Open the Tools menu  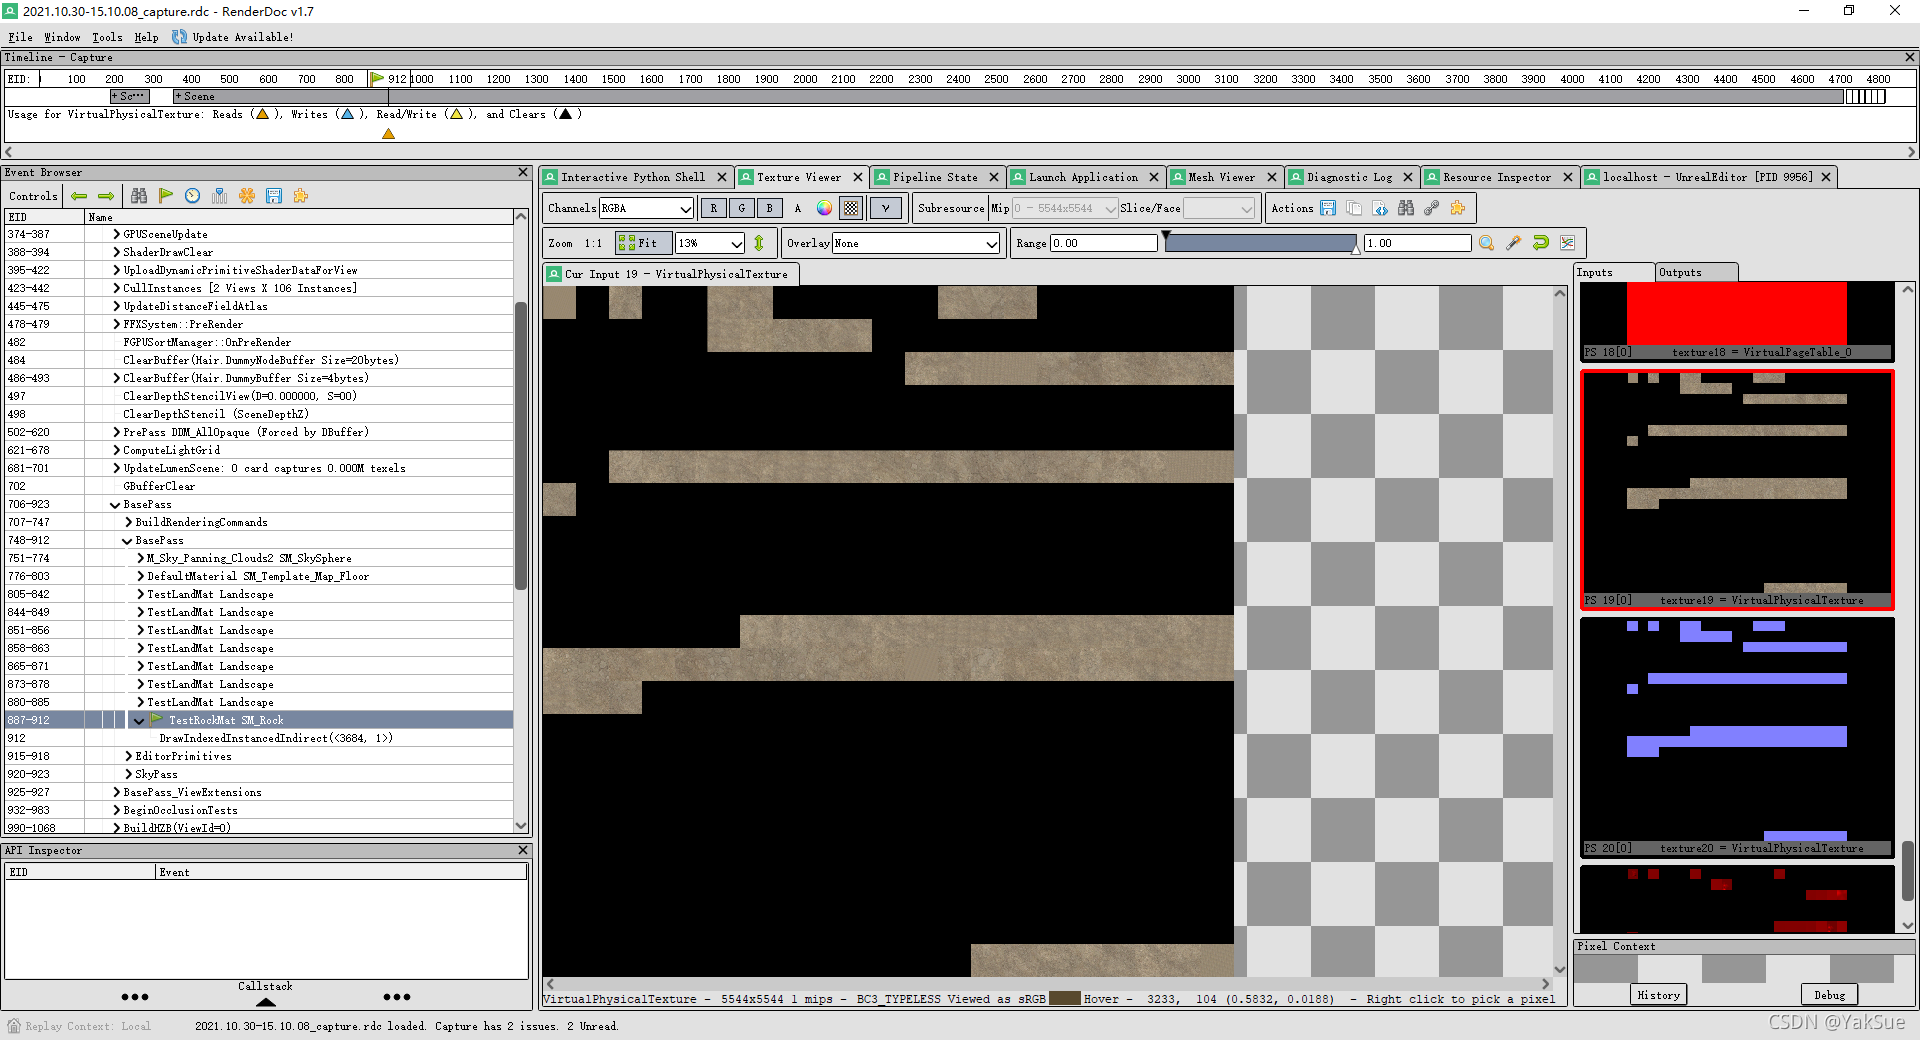(107, 37)
